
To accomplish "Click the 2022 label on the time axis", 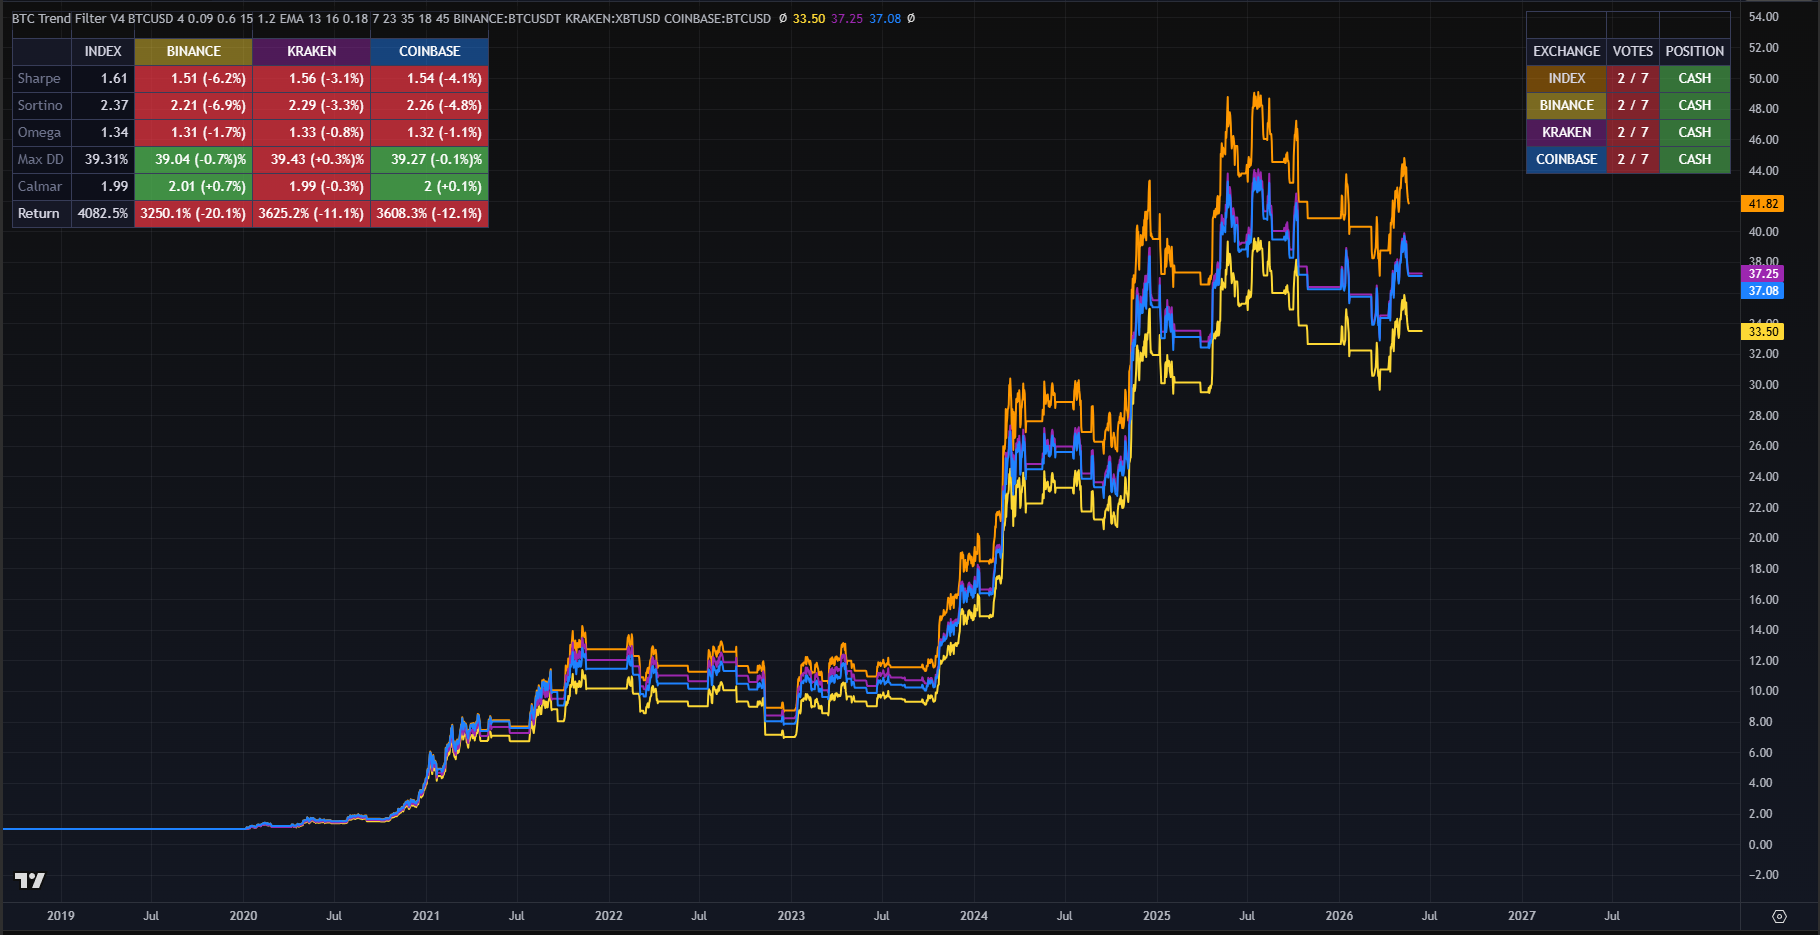I will tap(609, 915).
